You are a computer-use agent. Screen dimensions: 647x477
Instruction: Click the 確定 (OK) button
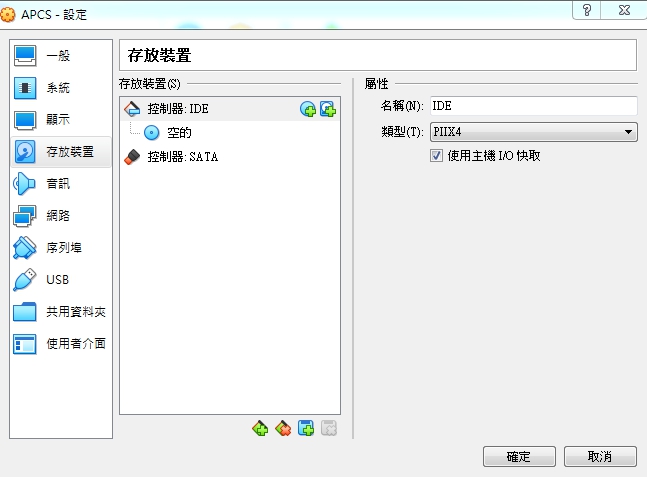(x=518, y=456)
